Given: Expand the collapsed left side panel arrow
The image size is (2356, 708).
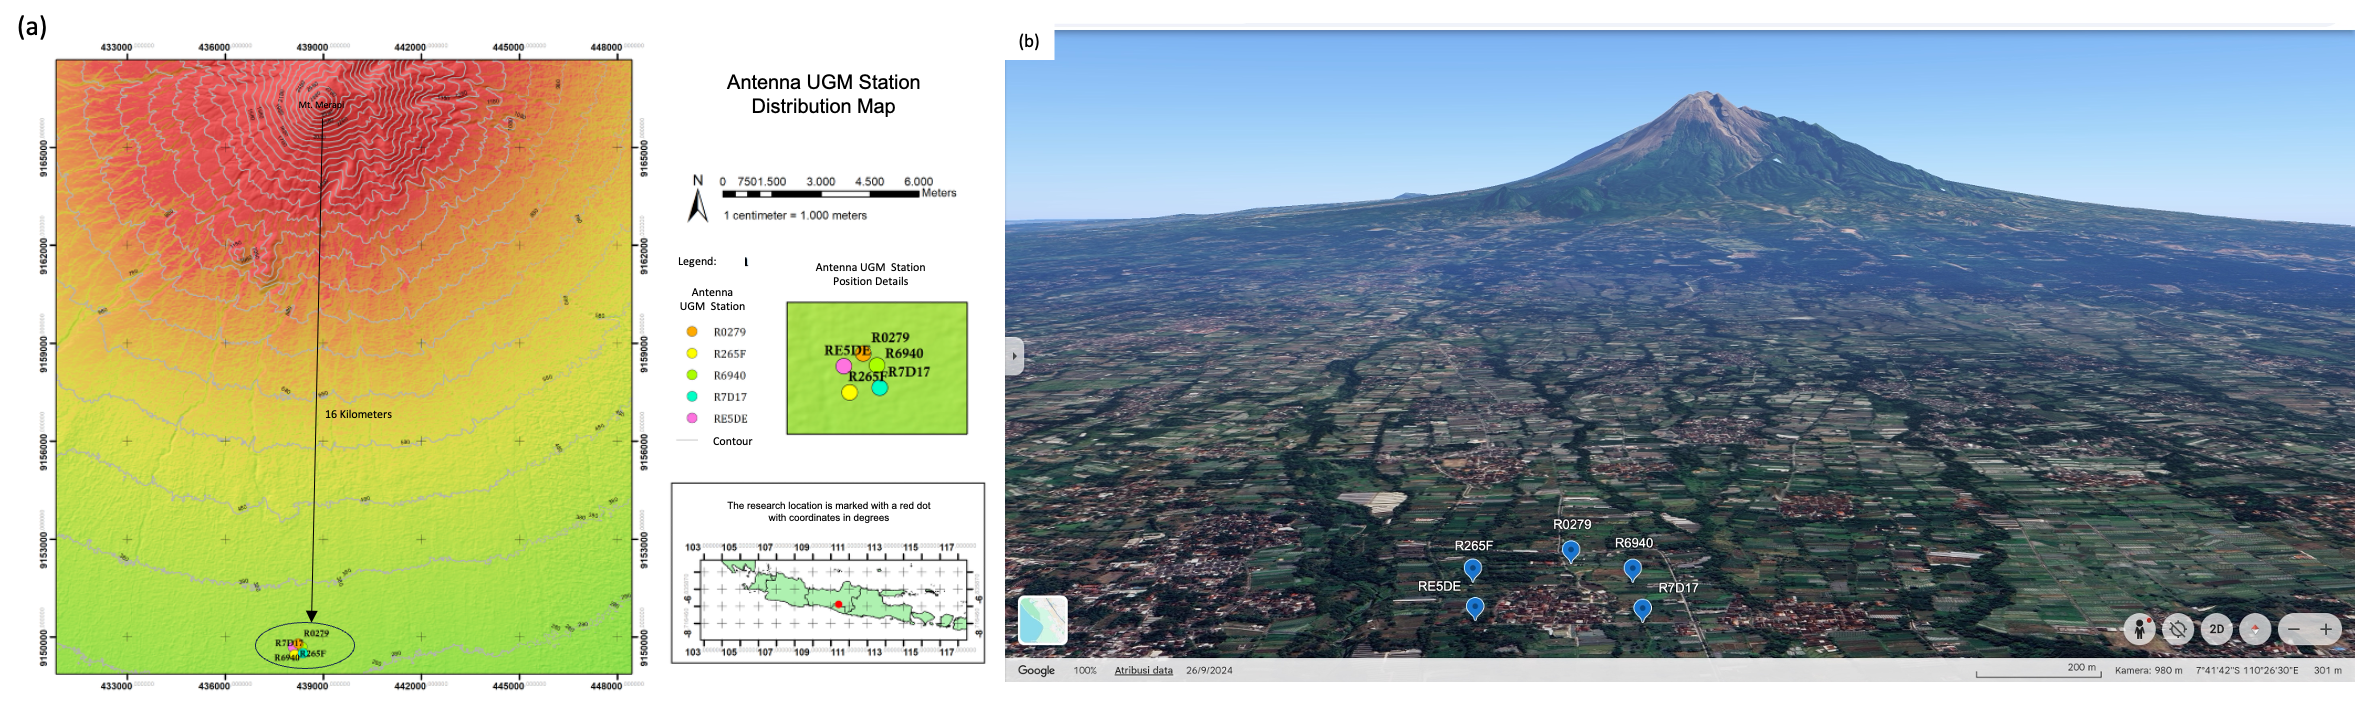Looking at the screenshot, I should pos(1014,356).
